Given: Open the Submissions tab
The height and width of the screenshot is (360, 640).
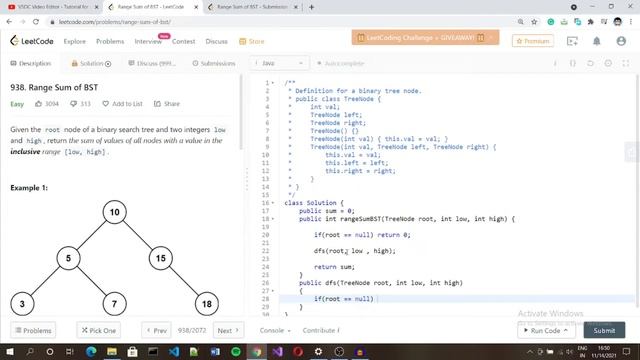Looking at the screenshot, I should tap(214, 63).
